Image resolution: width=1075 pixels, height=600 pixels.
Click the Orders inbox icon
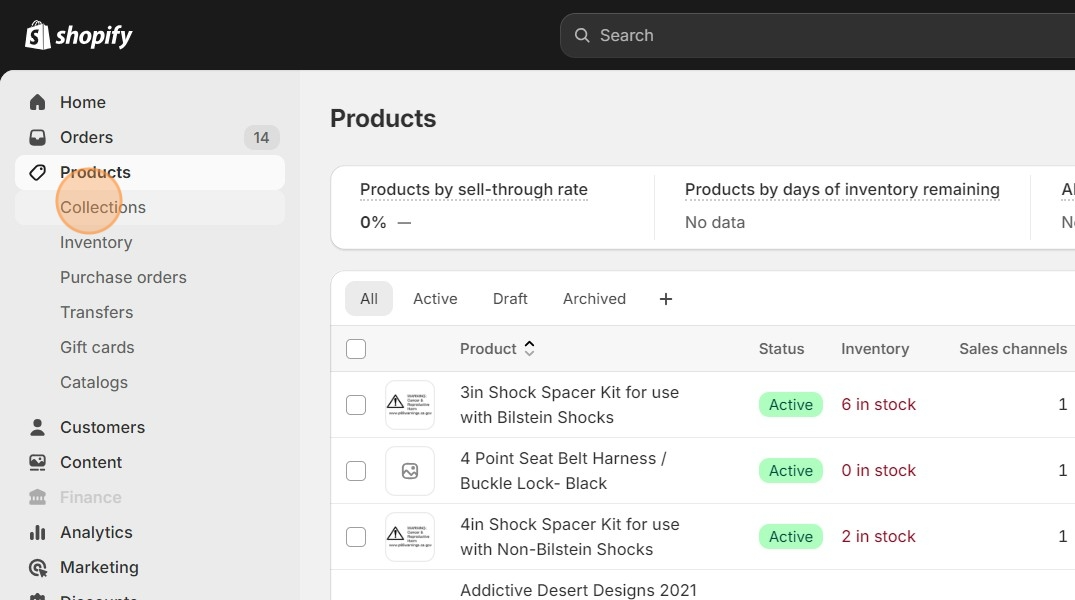[x=38, y=137]
